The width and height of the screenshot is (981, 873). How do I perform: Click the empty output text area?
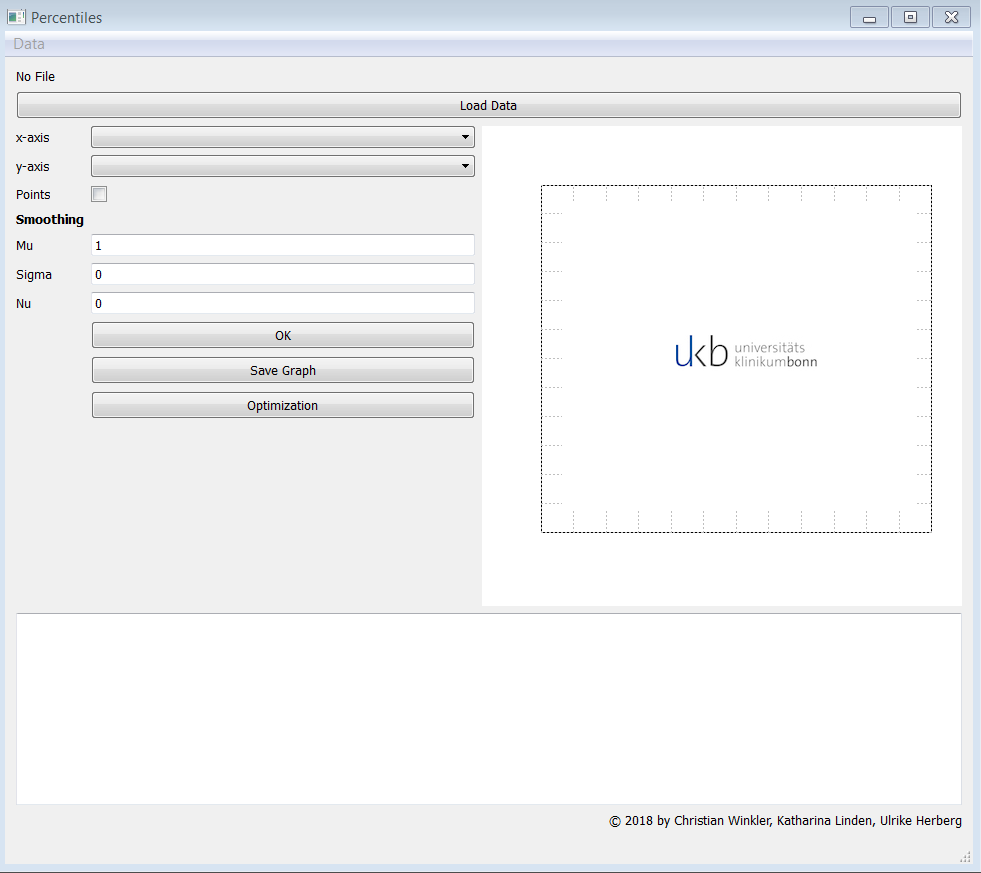(489, 708)
